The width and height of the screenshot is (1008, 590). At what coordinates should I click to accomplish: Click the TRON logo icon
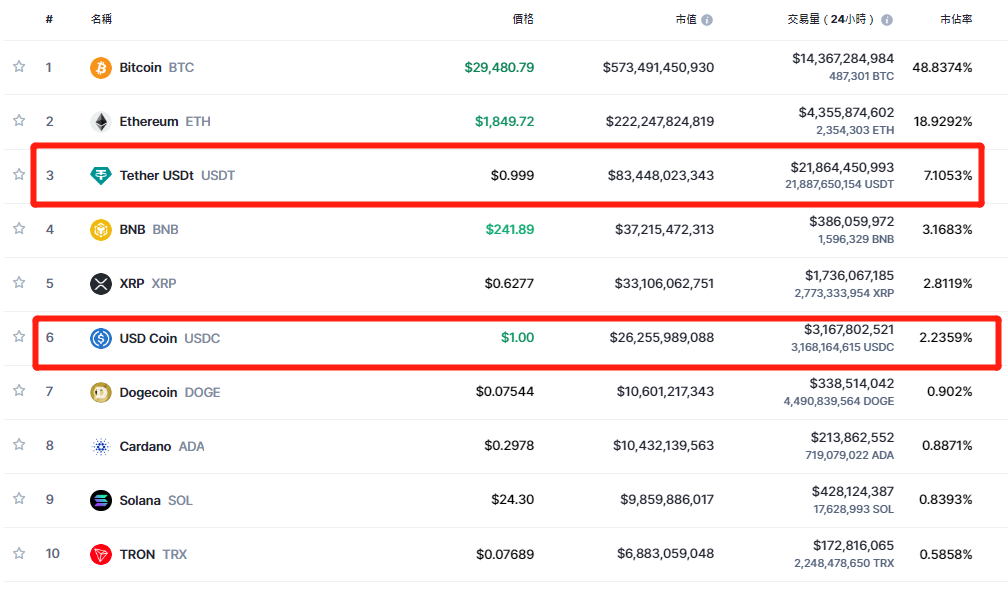tap(101, 554)
